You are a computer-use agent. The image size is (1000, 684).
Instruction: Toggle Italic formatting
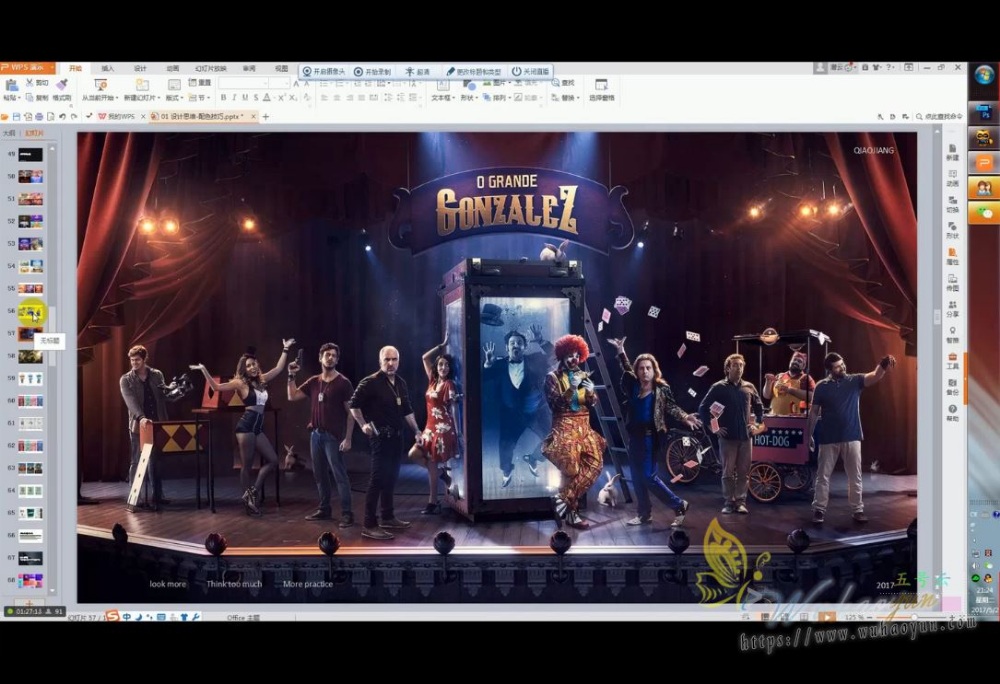[234, 98]
